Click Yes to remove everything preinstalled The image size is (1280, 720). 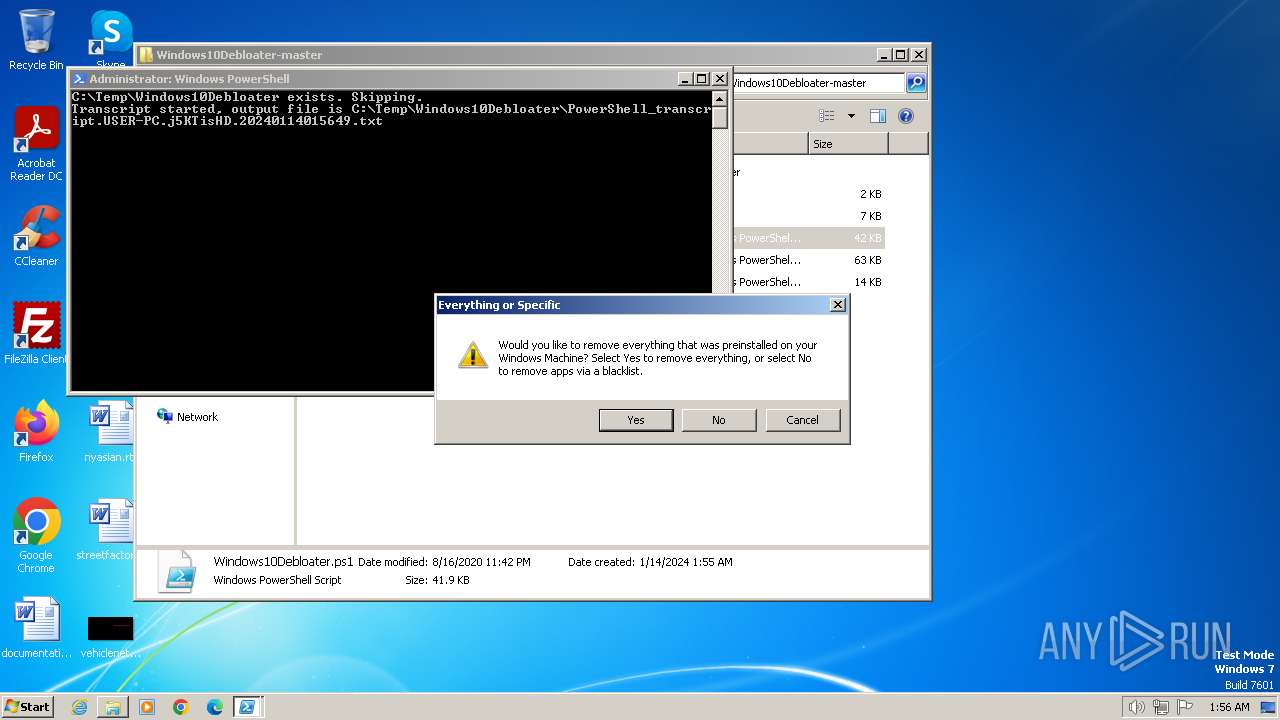point(636,420)
